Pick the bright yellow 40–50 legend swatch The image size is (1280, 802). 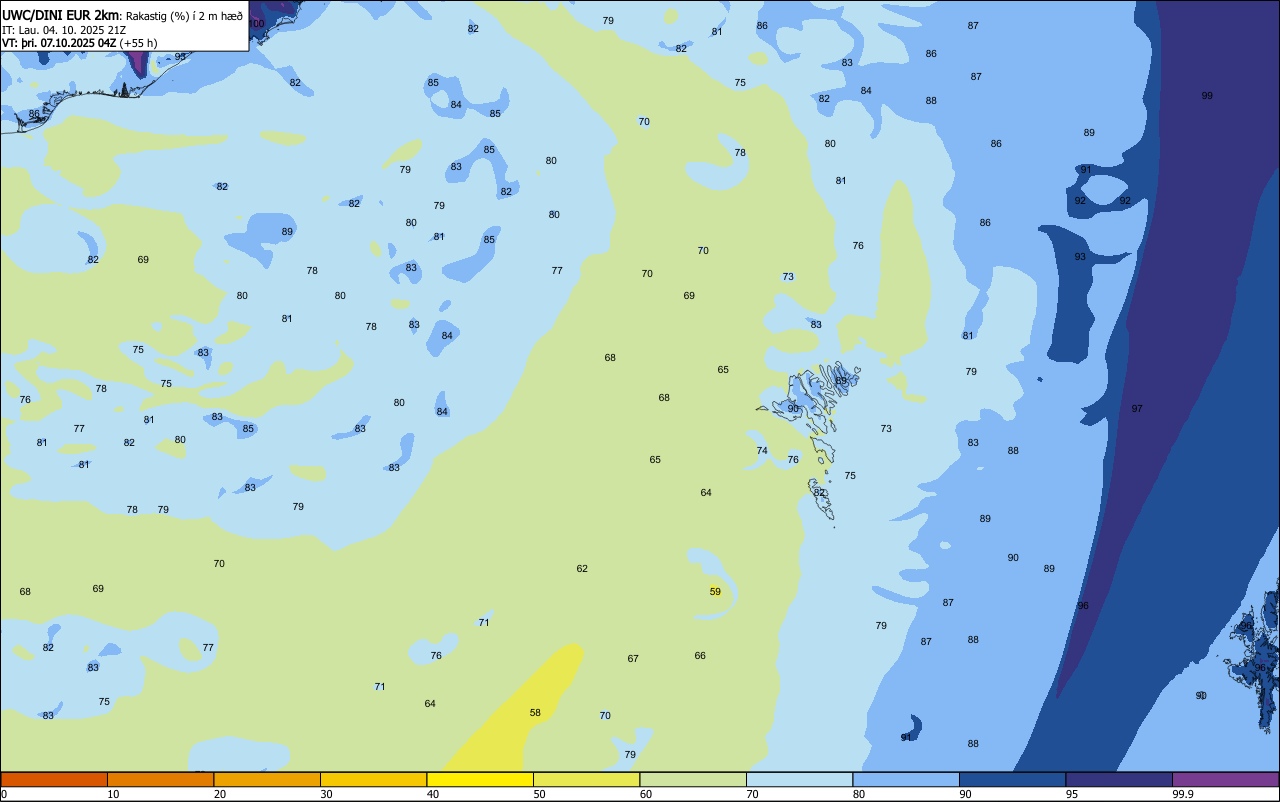[x=480, y=779]
